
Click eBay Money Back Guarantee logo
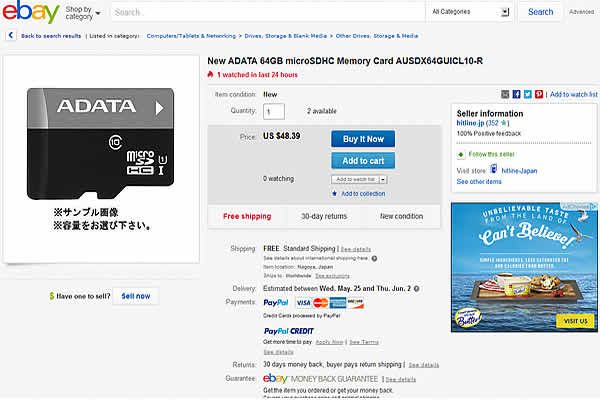[x=320, y=379]
